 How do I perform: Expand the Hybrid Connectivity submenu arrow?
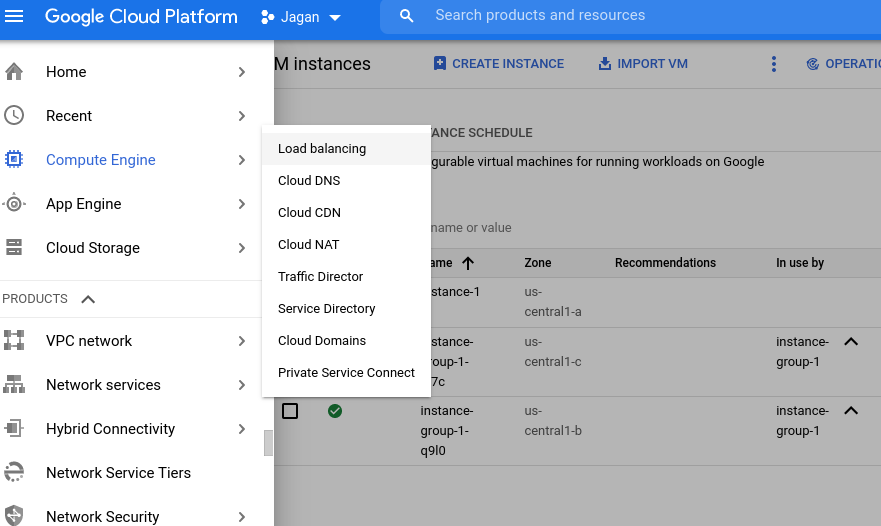coord(242,429)
